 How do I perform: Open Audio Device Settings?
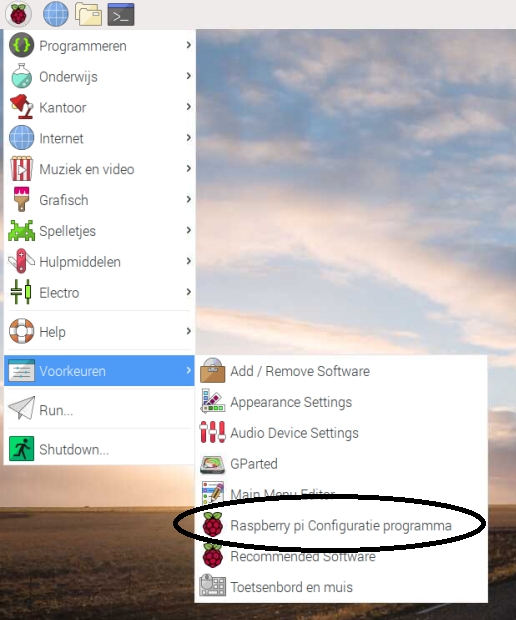tap(341, 433)
